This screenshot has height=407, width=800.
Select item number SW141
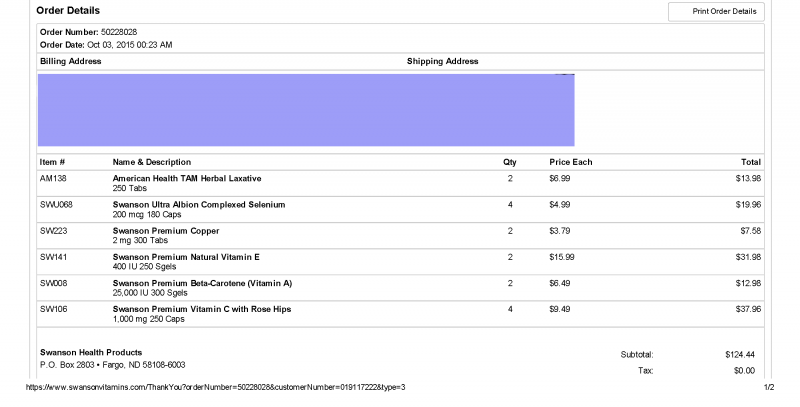tap(53, 257)
